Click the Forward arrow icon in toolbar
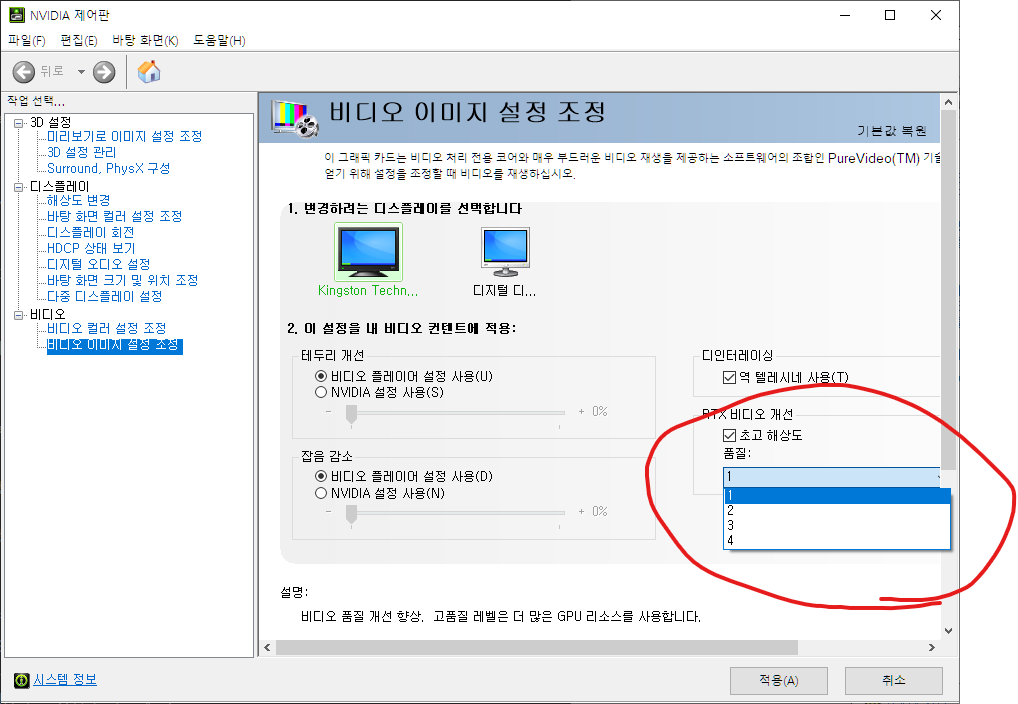 pos(104,71)
